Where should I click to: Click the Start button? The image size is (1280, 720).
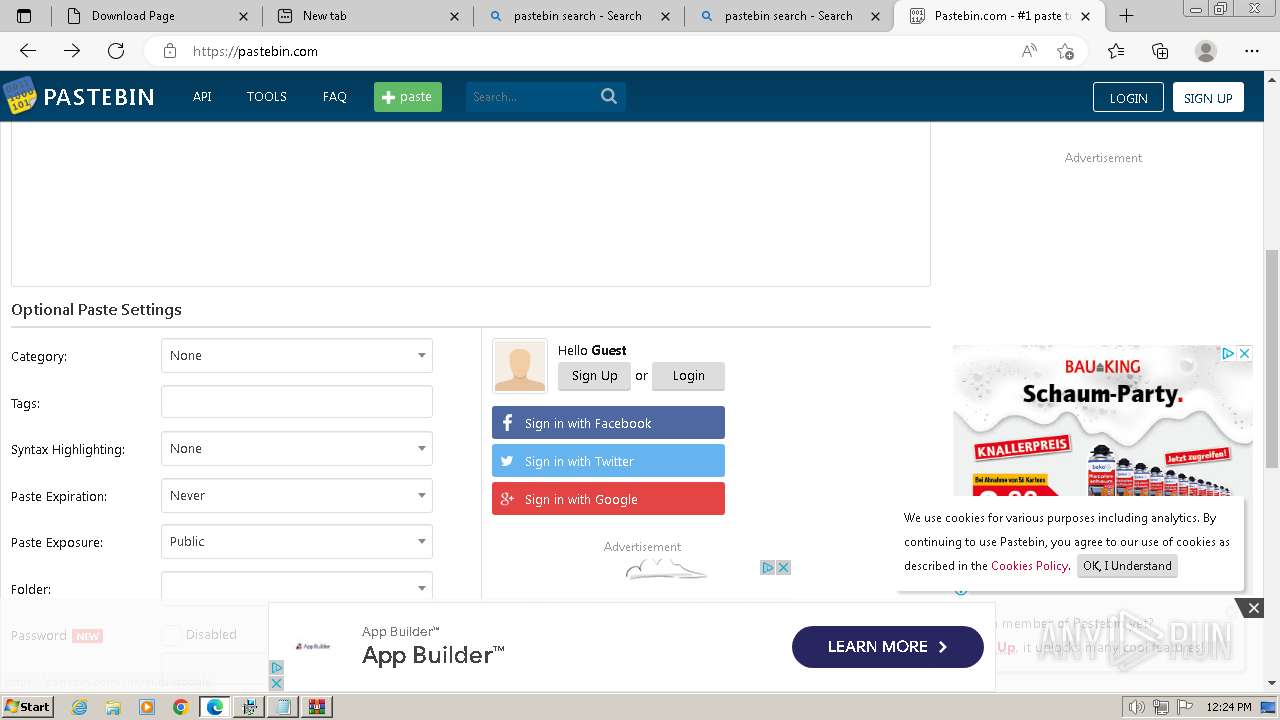[x=28, y=707]
